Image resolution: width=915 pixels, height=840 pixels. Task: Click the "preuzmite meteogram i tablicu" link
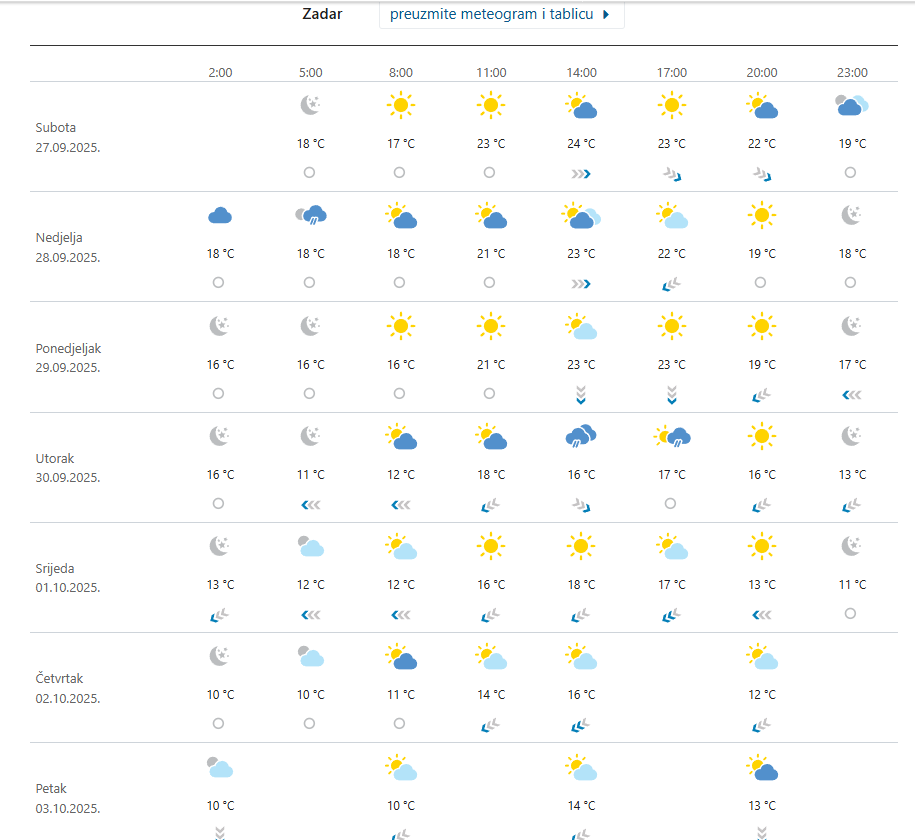(x=500, y=15)
